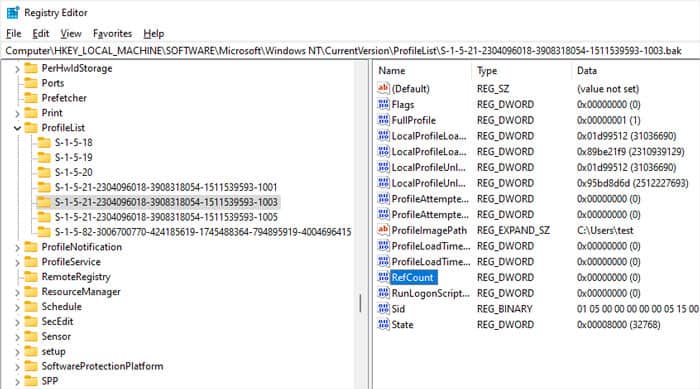Expand the ProfileService key
700x389 pixels.
[17, 263]
